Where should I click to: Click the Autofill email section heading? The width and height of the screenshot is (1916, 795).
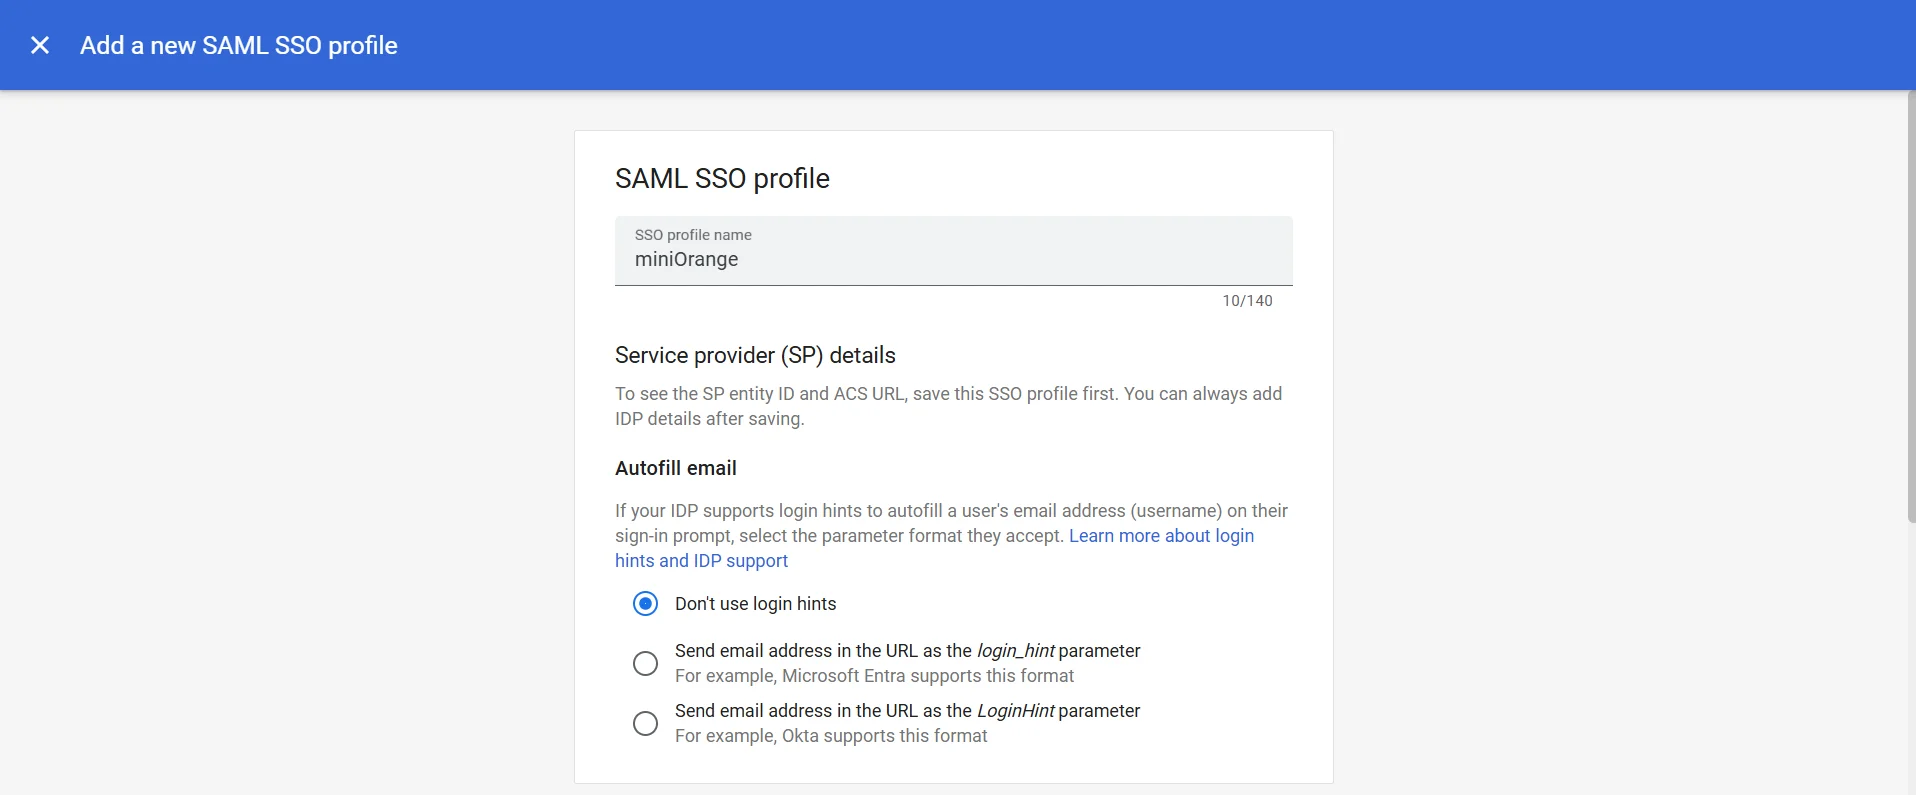tap(676, 468)
